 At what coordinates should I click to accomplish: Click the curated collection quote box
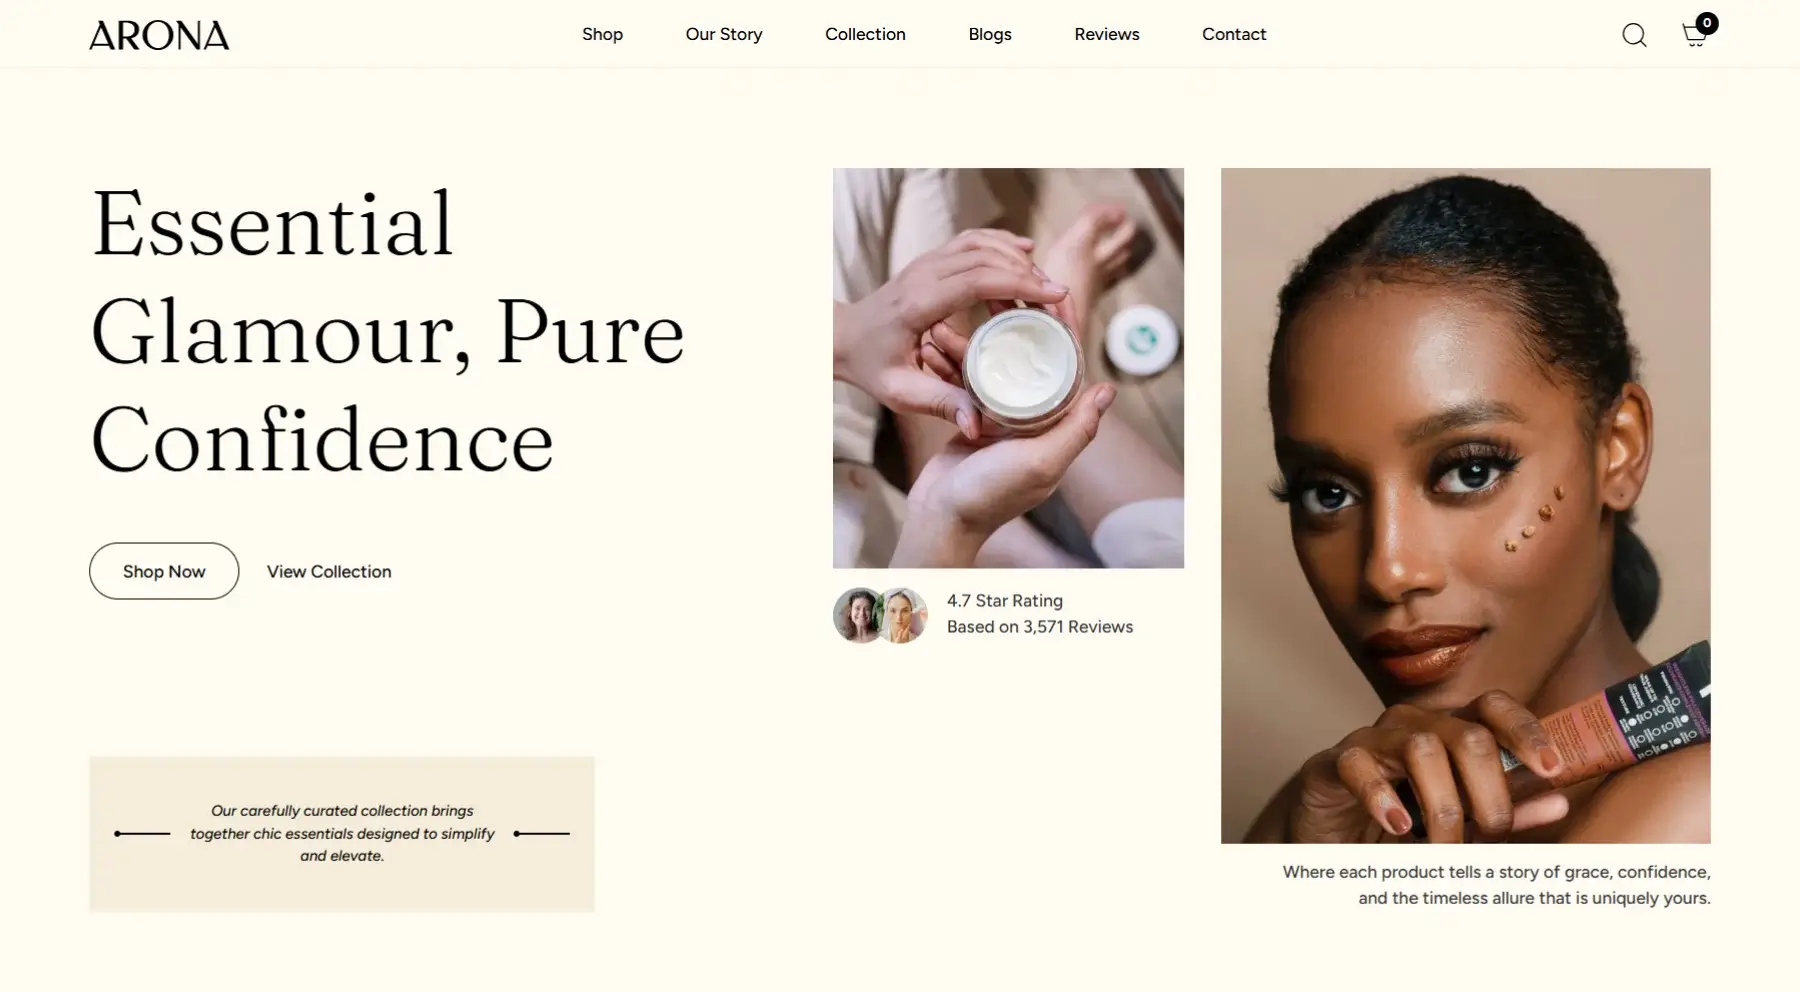342,834
